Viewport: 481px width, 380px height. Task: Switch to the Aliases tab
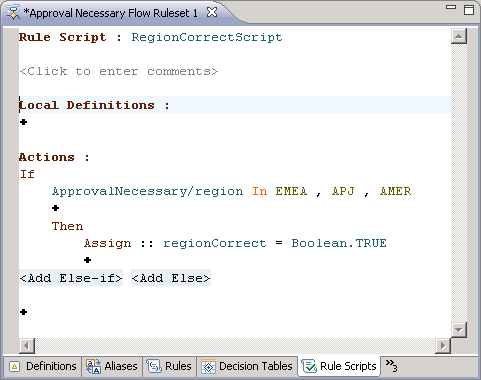(112, 366)
